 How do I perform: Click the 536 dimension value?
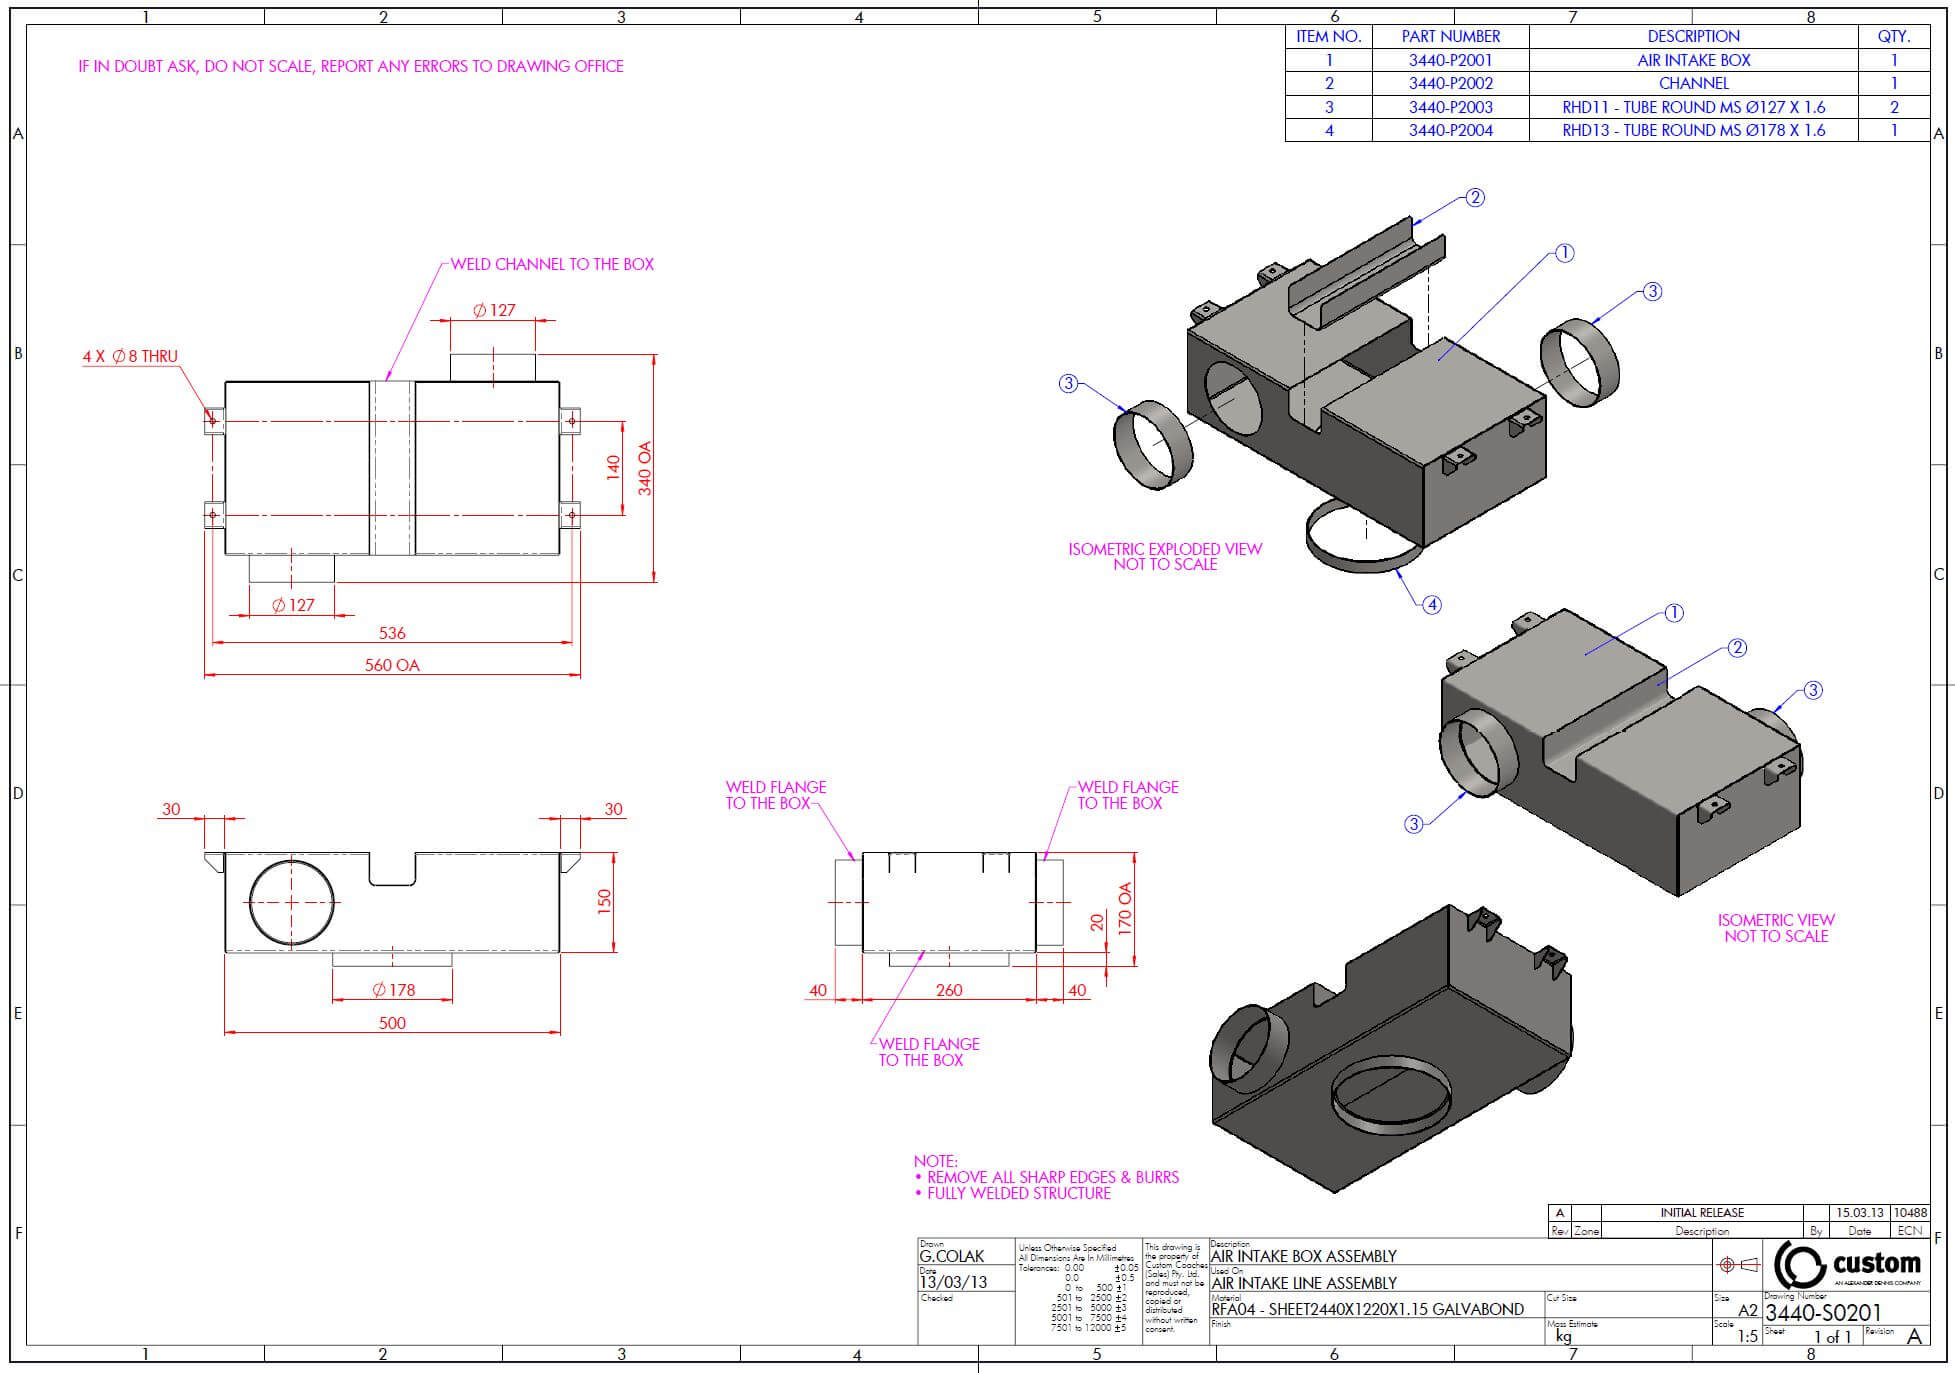click(x=392, y=633)
